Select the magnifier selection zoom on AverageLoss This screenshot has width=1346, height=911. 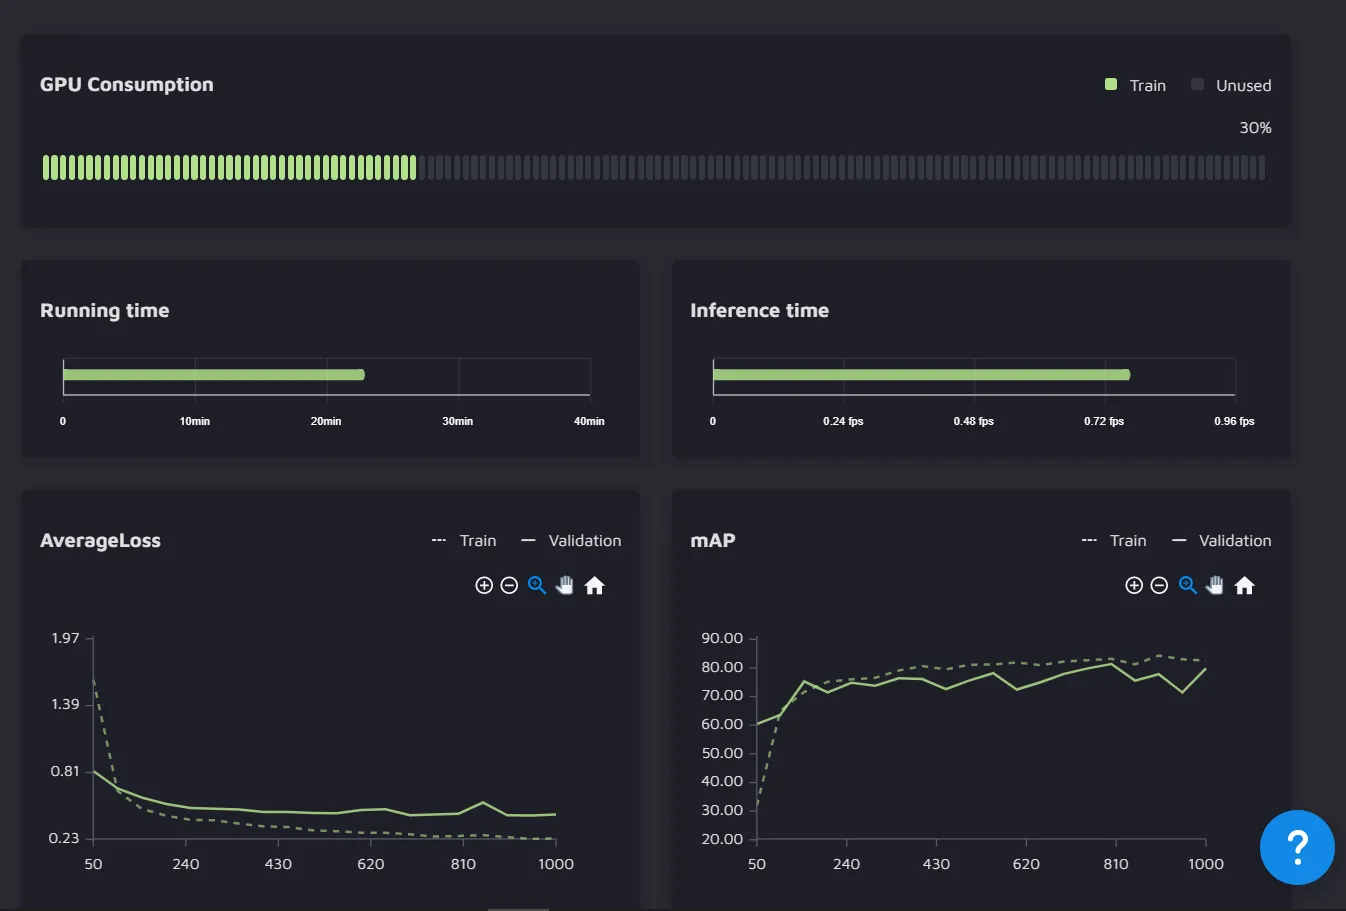click(537, 586)
